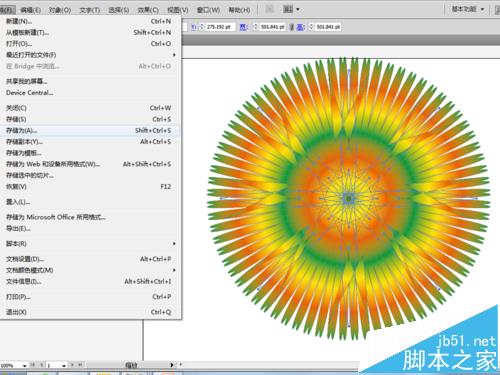Image resolution: width=500 pixels, height=375 pixels.
Task: Open the 100% zoom level dropdown
Action: [x=24, y=366]
